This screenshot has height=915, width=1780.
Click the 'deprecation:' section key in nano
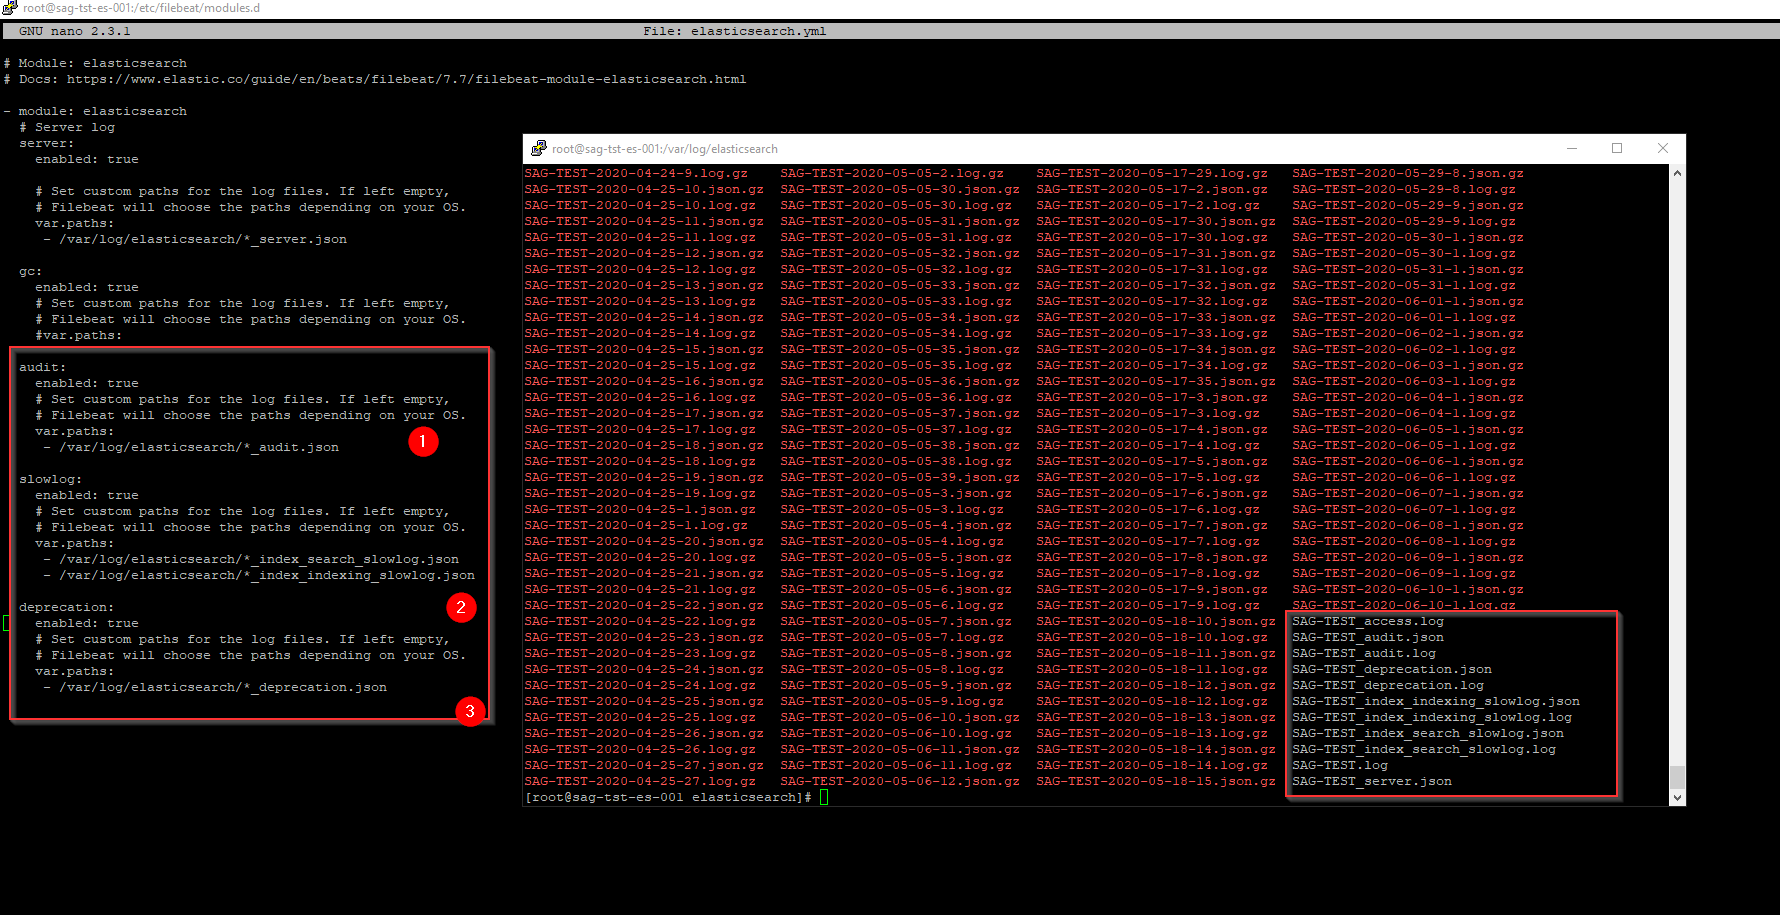[67, 607]
